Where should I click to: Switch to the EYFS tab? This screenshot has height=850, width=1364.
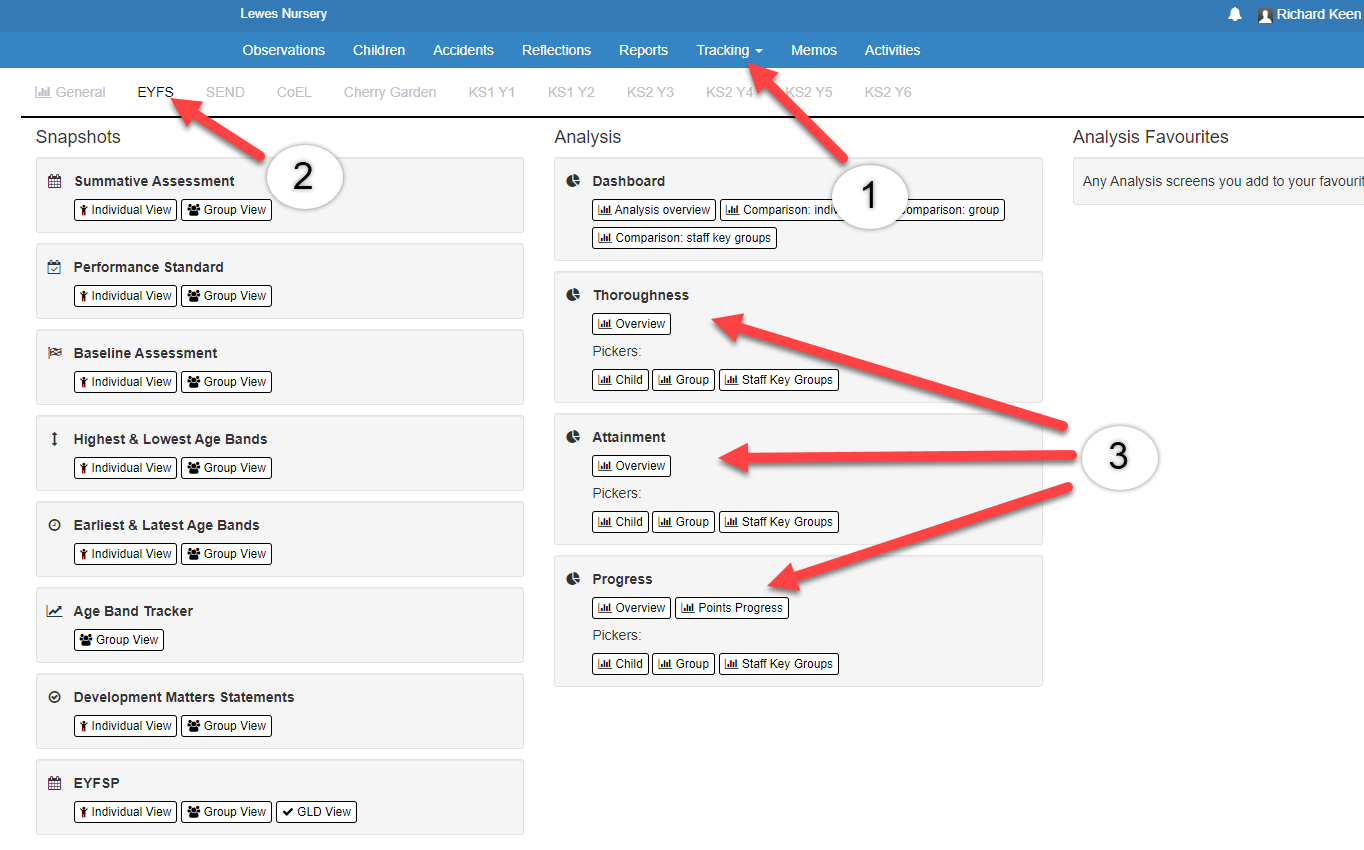(155, 92)
